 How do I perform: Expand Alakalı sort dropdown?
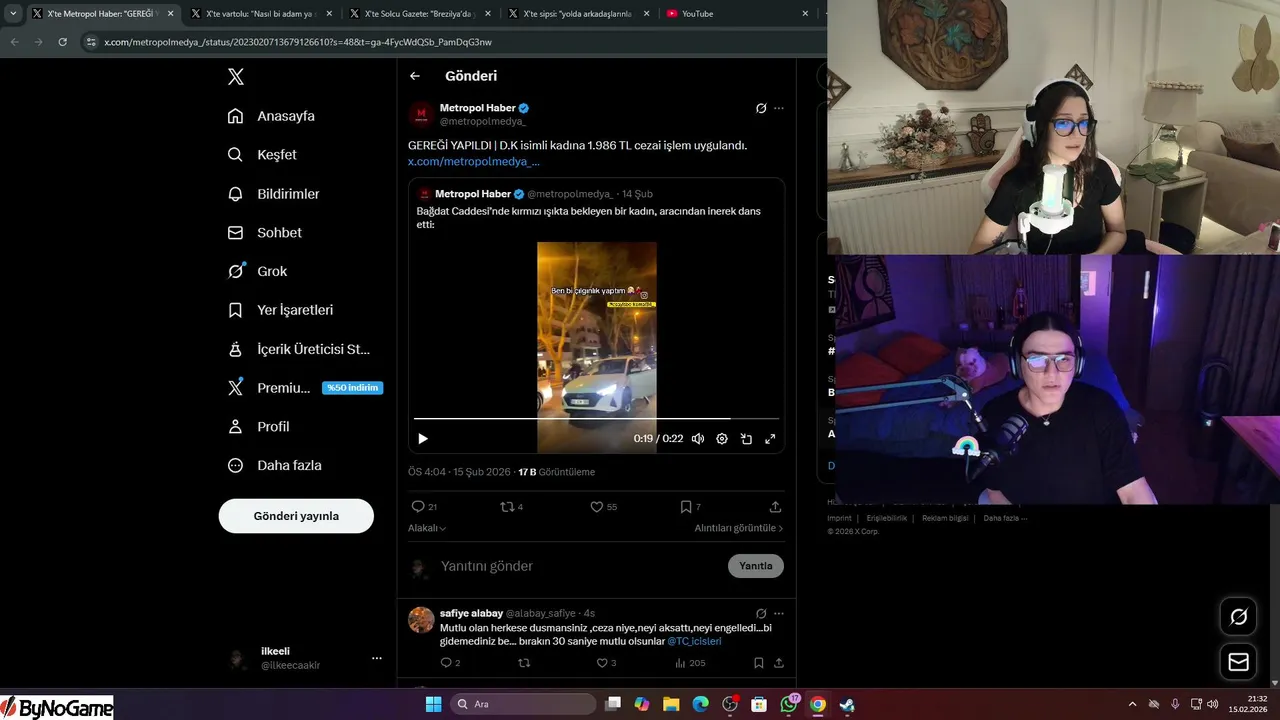(x=427, y=528)
